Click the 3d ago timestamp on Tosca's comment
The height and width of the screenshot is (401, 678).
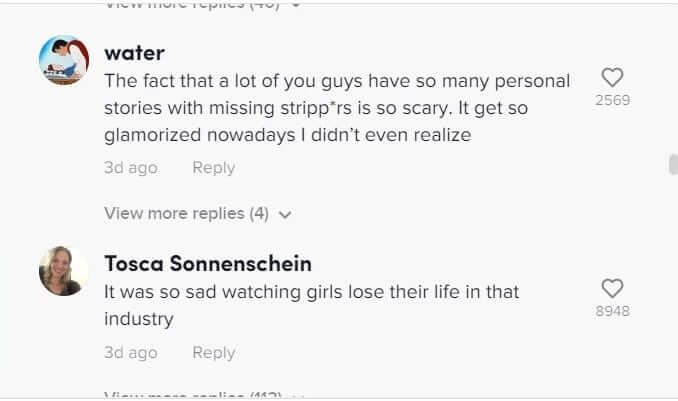130,353
